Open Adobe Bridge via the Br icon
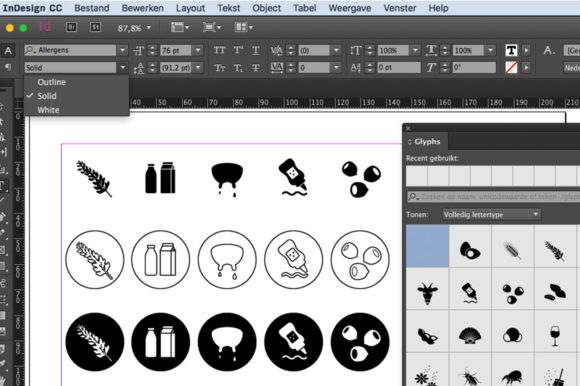The height and width of the screenshot is (386, 580). pos(71,27)
